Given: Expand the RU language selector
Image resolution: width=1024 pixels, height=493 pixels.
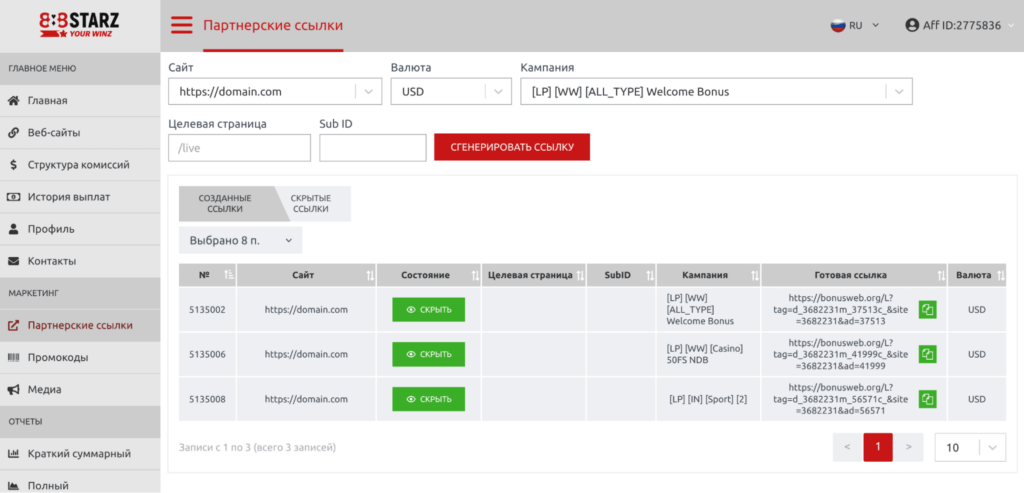Looking at the screenshot, I should [x=876, y=25].
